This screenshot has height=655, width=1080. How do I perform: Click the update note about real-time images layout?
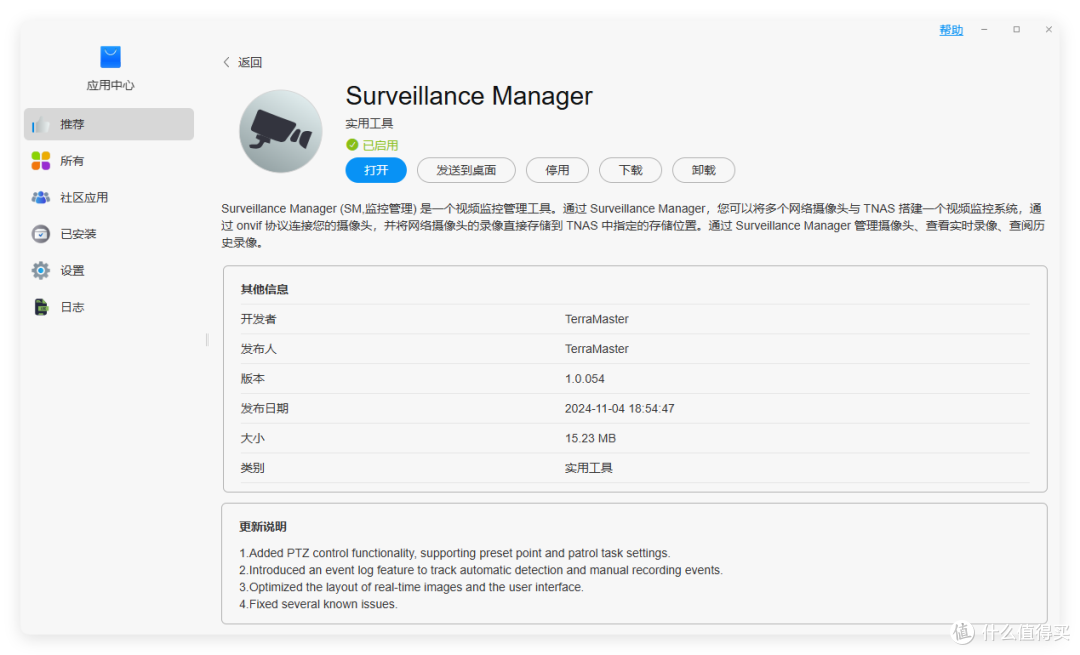click(411, 587)
